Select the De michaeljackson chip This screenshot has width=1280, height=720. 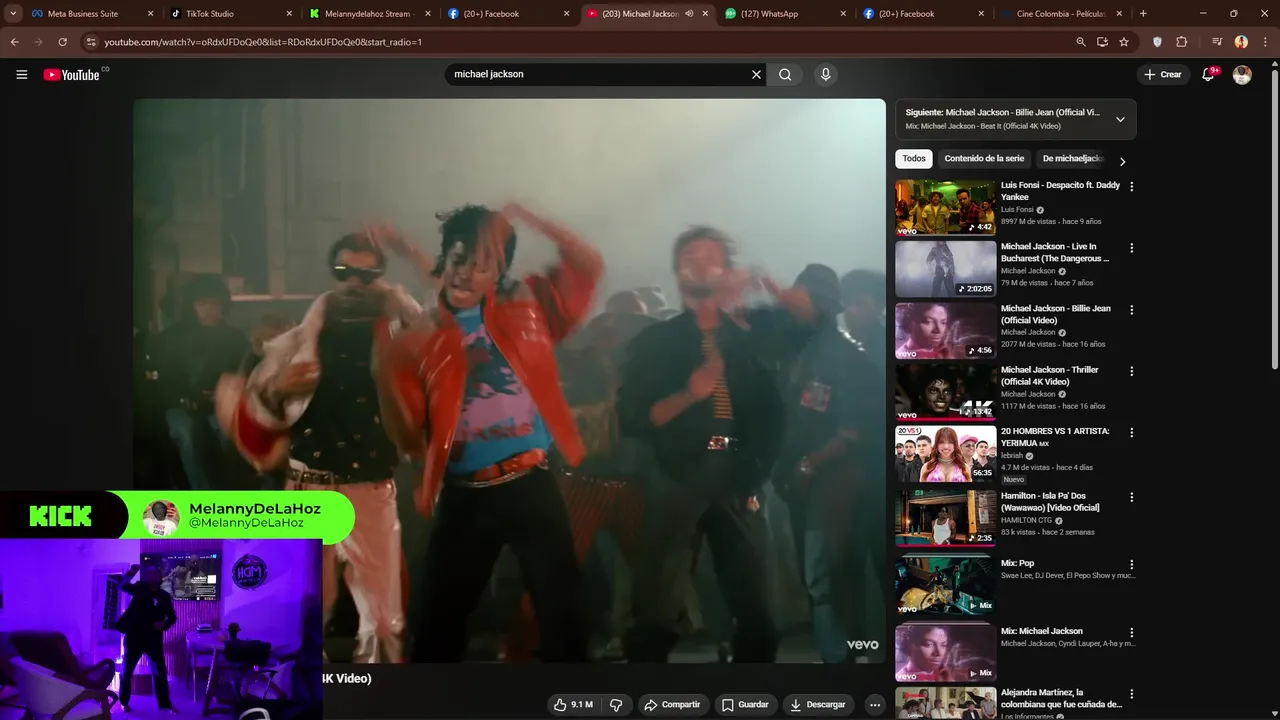(x=1072, y=158)
